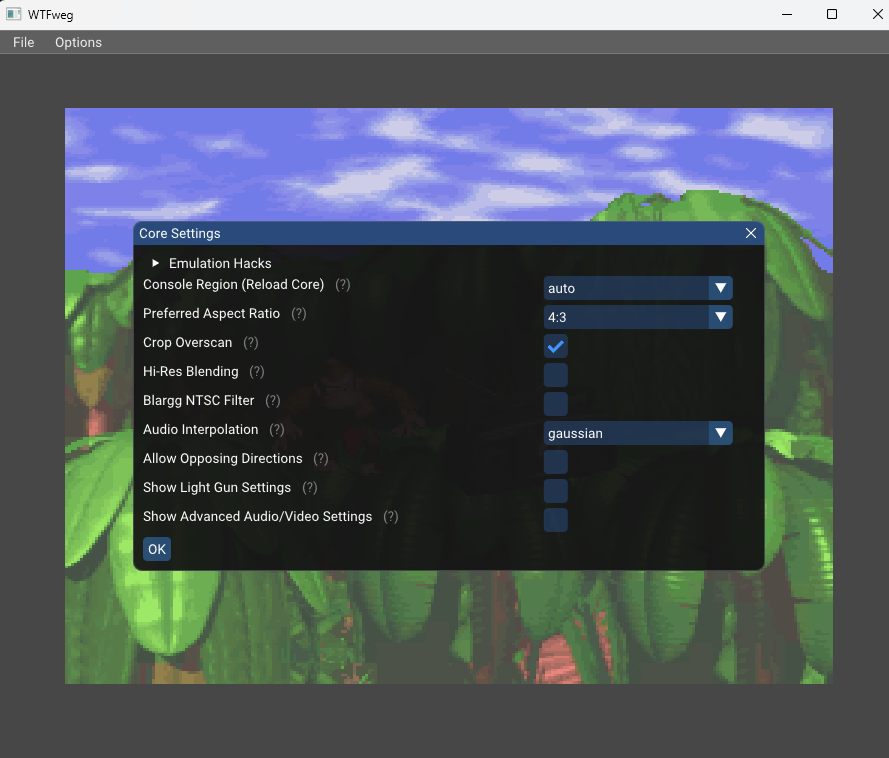Open the File menu
Screen dimensions: 889x758
coord(23,42)
